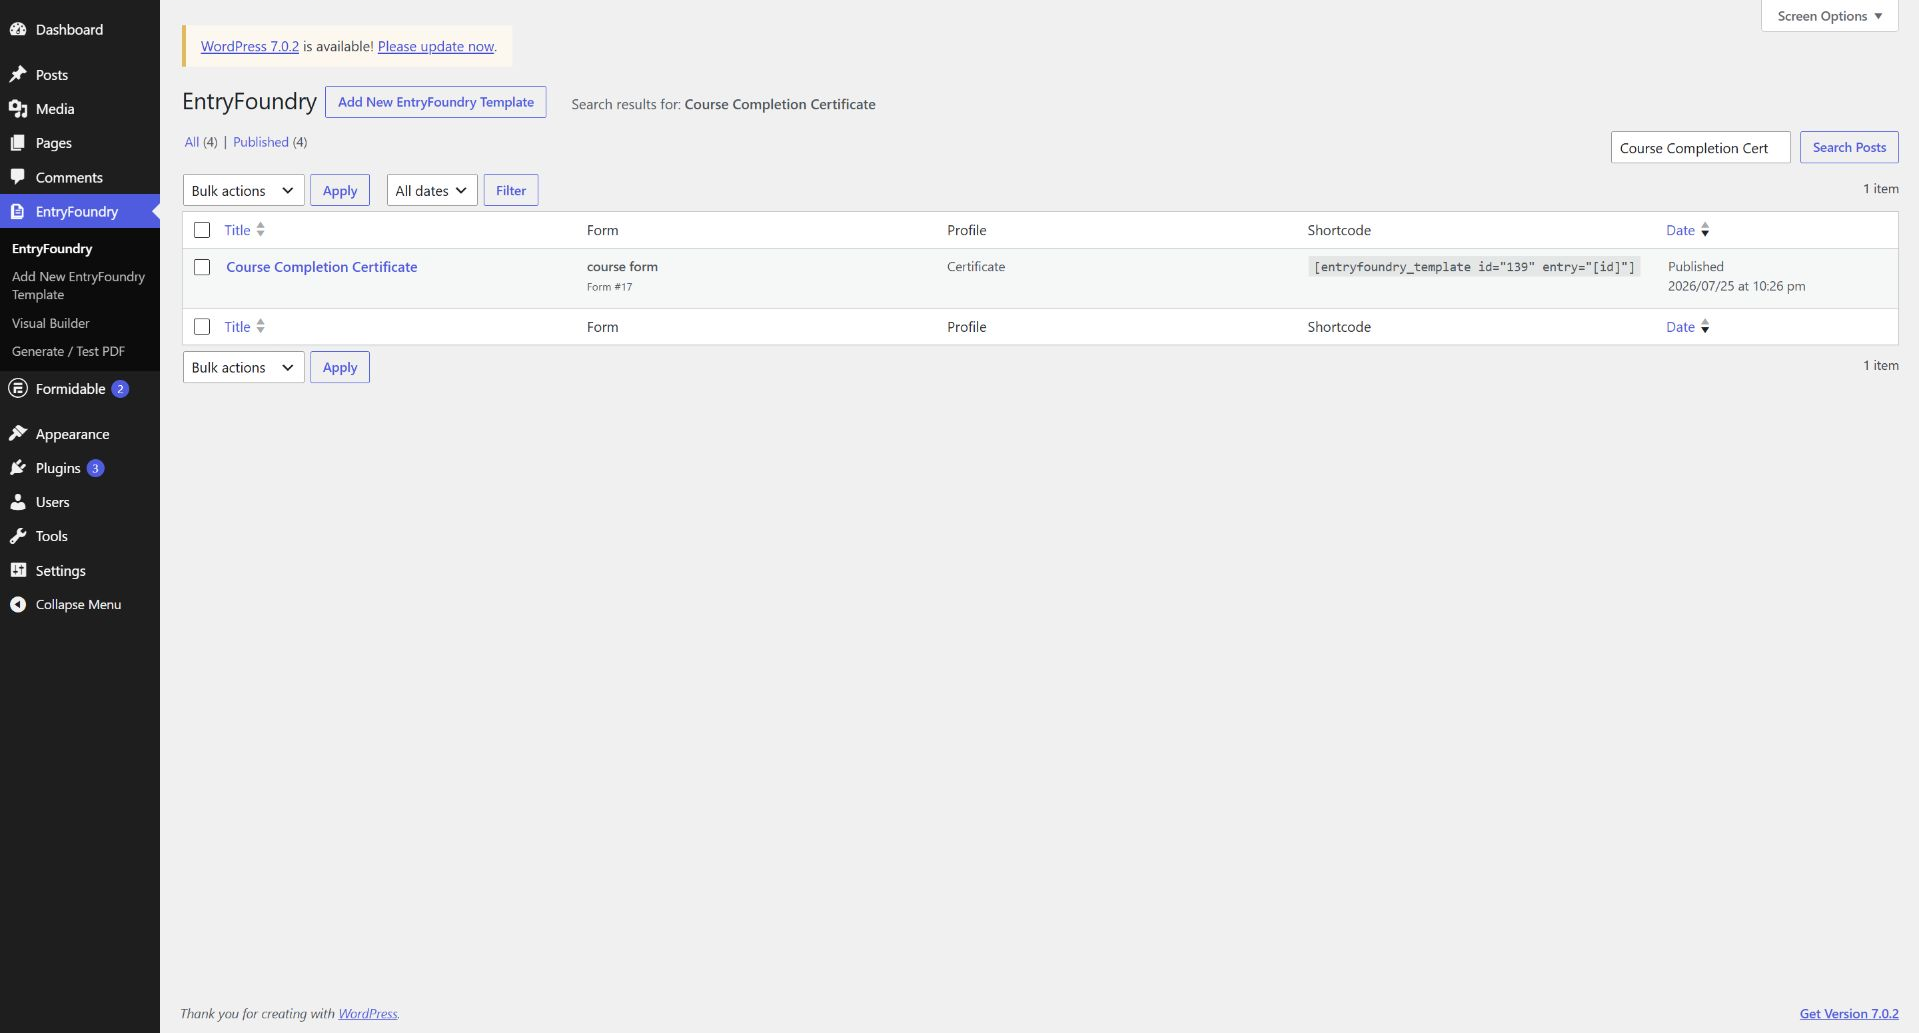Click the Settings sliders icon
Viewport: 1919px width, 1033px height.
click(18, 570)
